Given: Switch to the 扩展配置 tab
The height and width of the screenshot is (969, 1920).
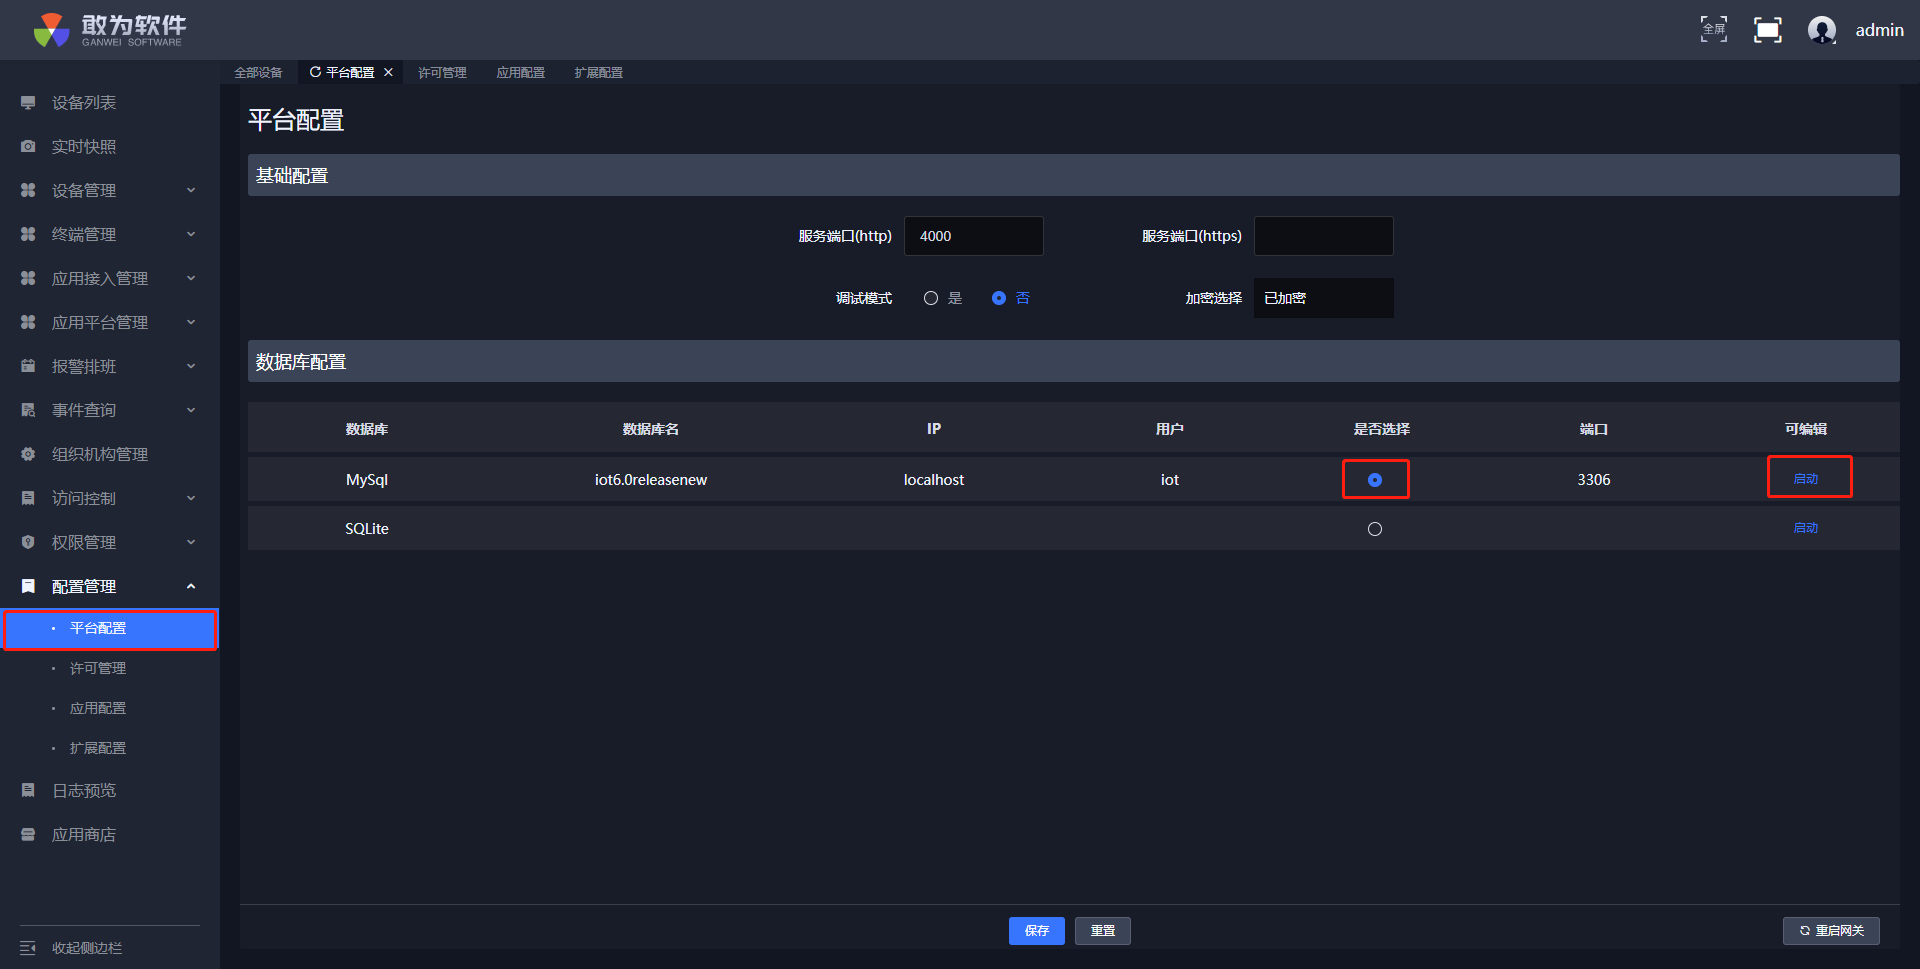Looking at the screenshot, I should pos(599,73).
